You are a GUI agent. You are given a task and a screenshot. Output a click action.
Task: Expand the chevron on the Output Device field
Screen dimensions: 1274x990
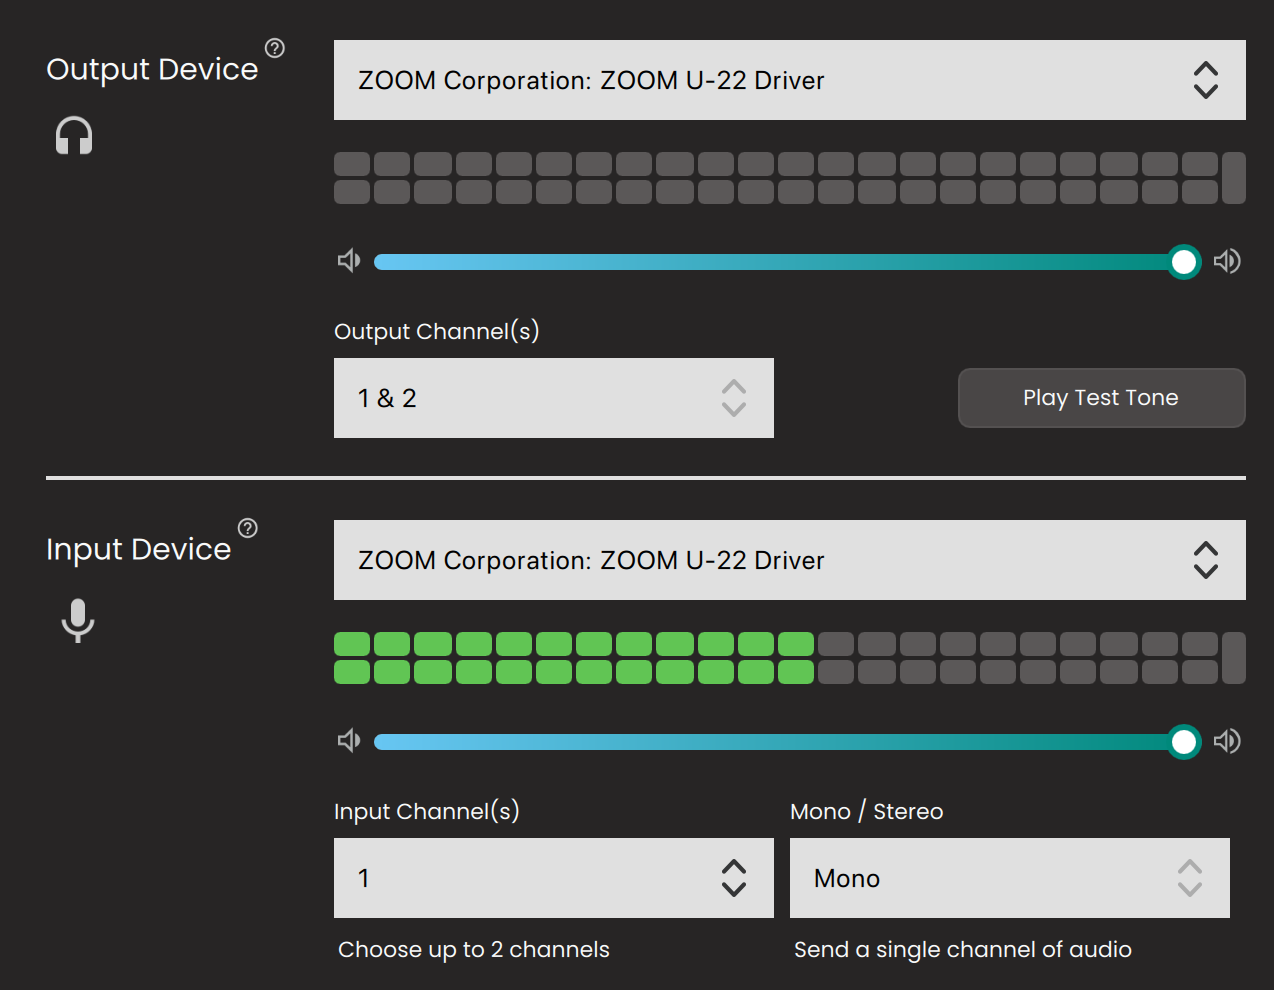1205,80
